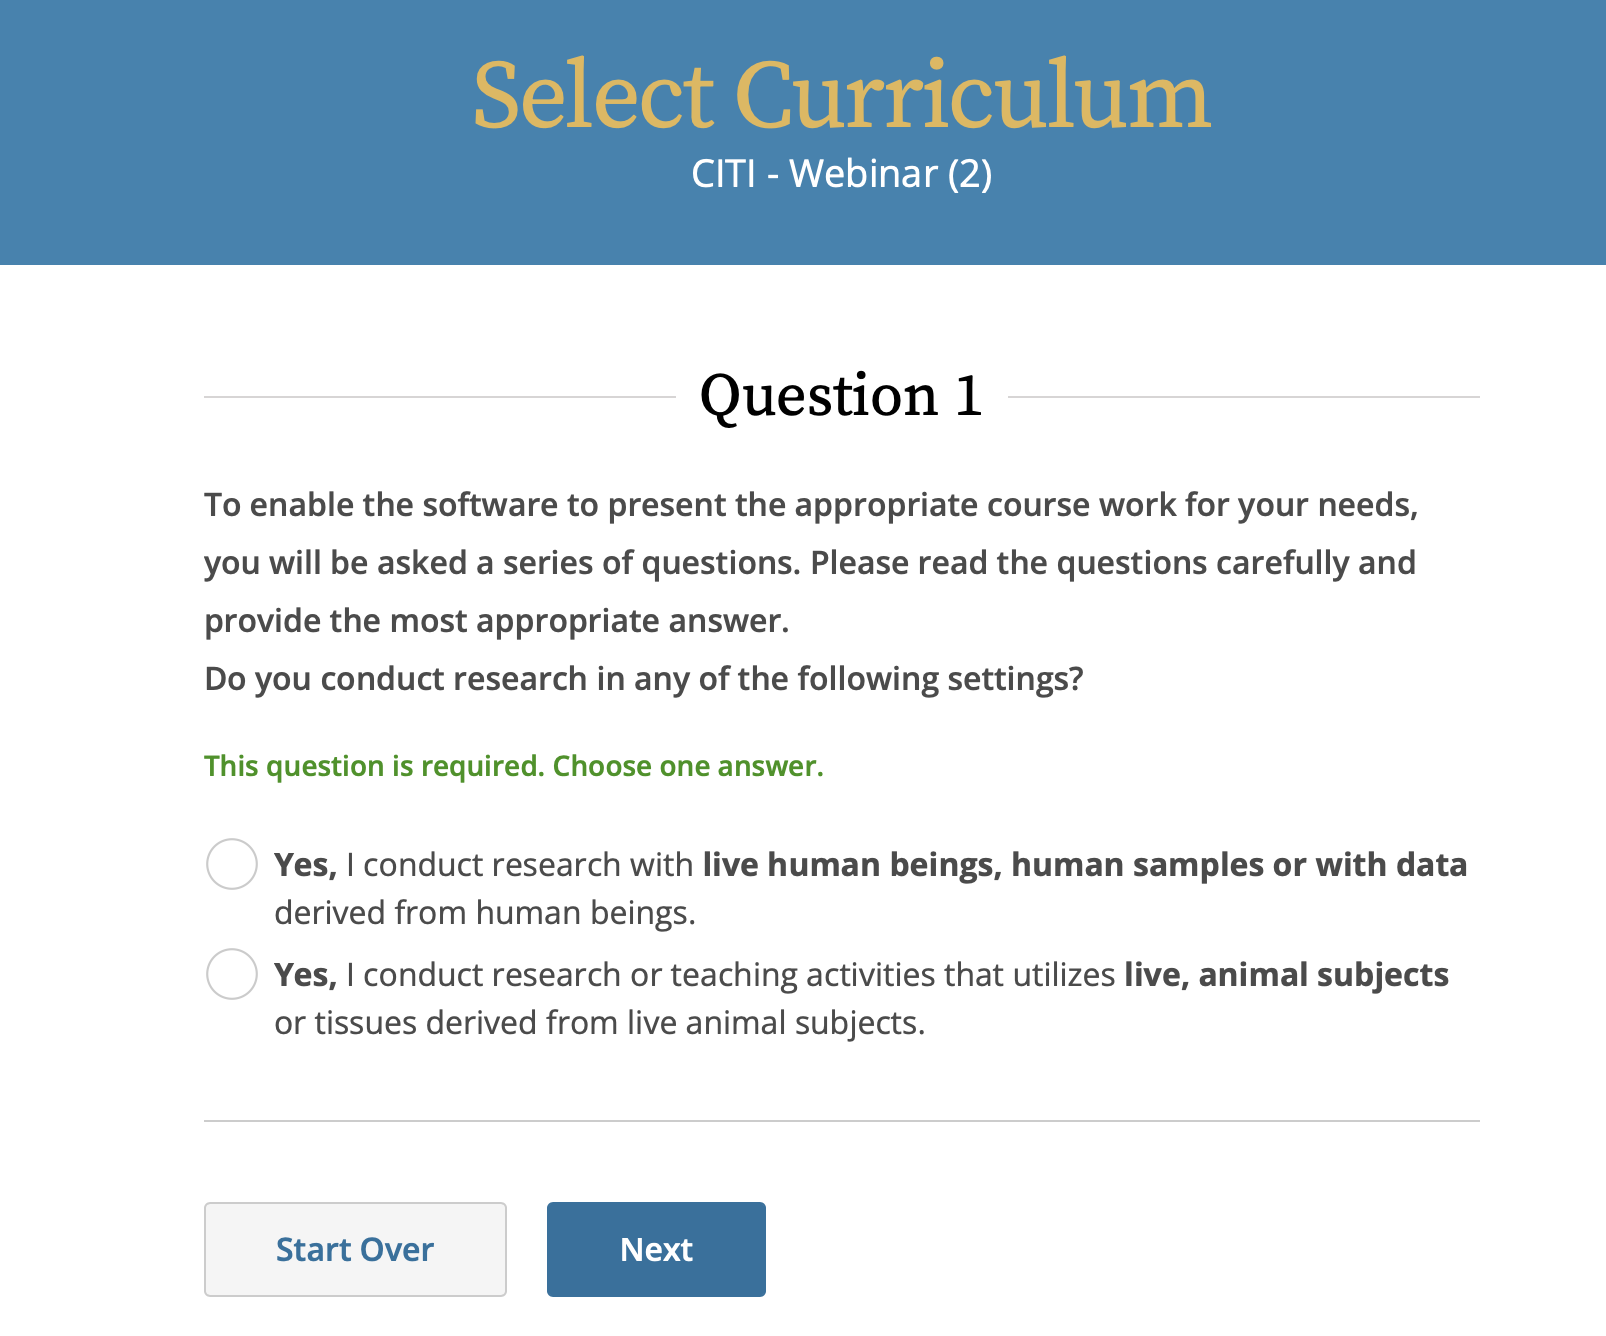Click the required question notice text
Viewport: 1606px width, 1336px height.
click(x=513, y=766)
